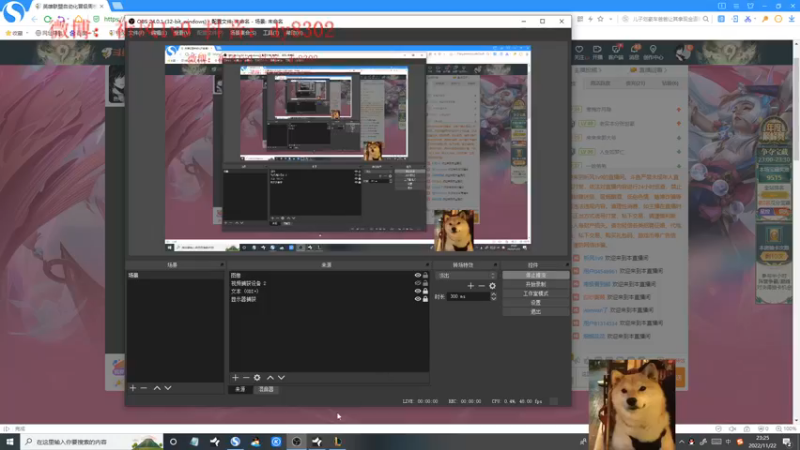Viewport: 800px width, 450px height.
Task: Pop out the 来源 dock panel icon
Action: coord(427,265)
